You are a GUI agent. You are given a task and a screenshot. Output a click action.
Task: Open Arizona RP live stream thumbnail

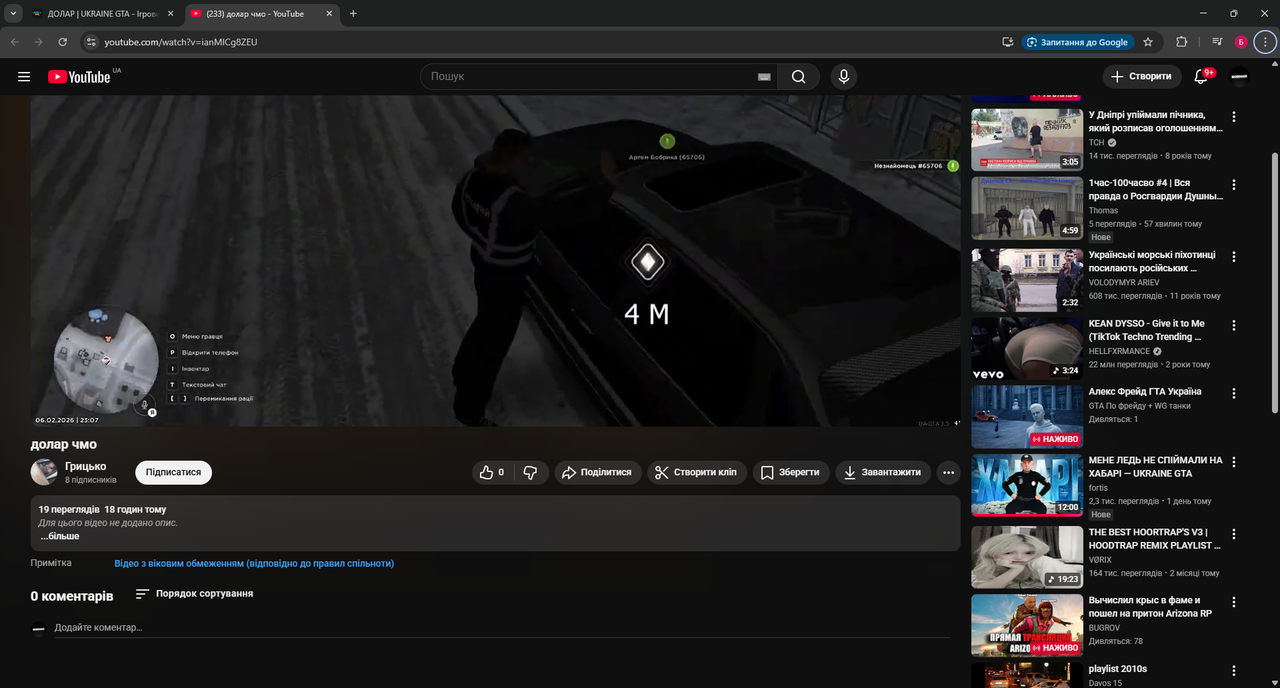pos(1027,625)
